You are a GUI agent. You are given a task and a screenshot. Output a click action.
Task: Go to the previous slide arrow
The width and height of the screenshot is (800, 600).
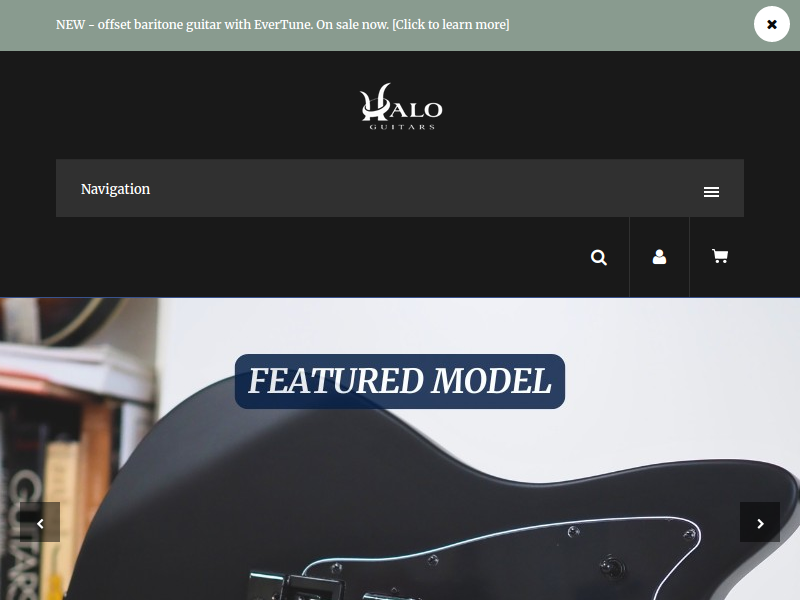pos(40,522)
